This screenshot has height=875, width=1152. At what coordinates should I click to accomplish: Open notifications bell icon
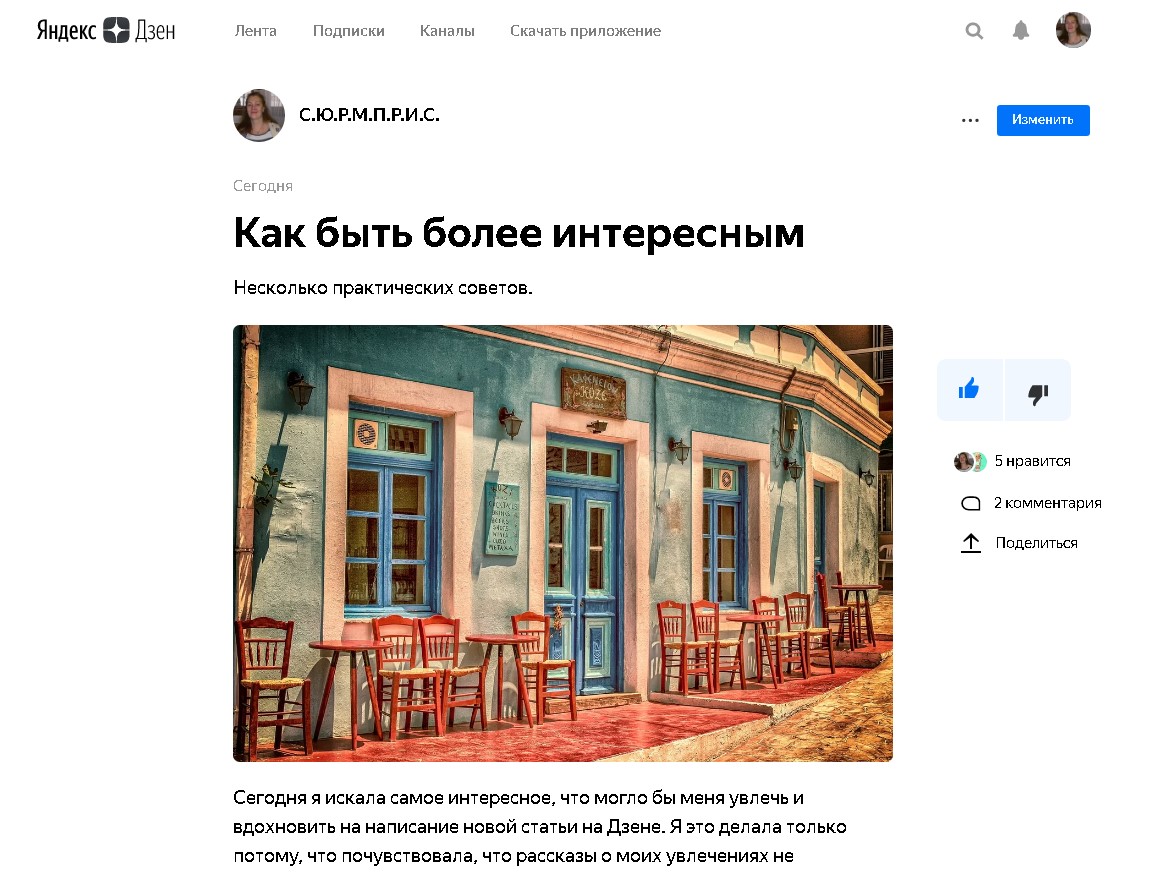[1020, 31]
